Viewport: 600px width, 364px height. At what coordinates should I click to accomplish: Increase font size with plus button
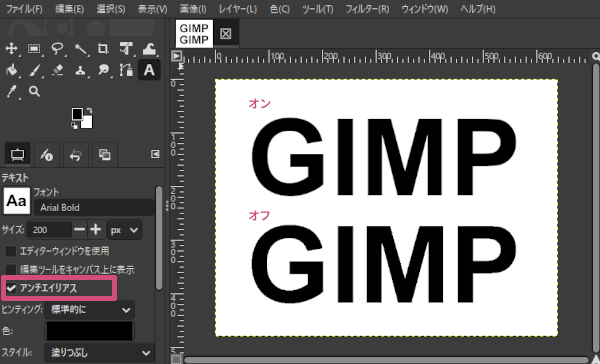tap(96, 230)
